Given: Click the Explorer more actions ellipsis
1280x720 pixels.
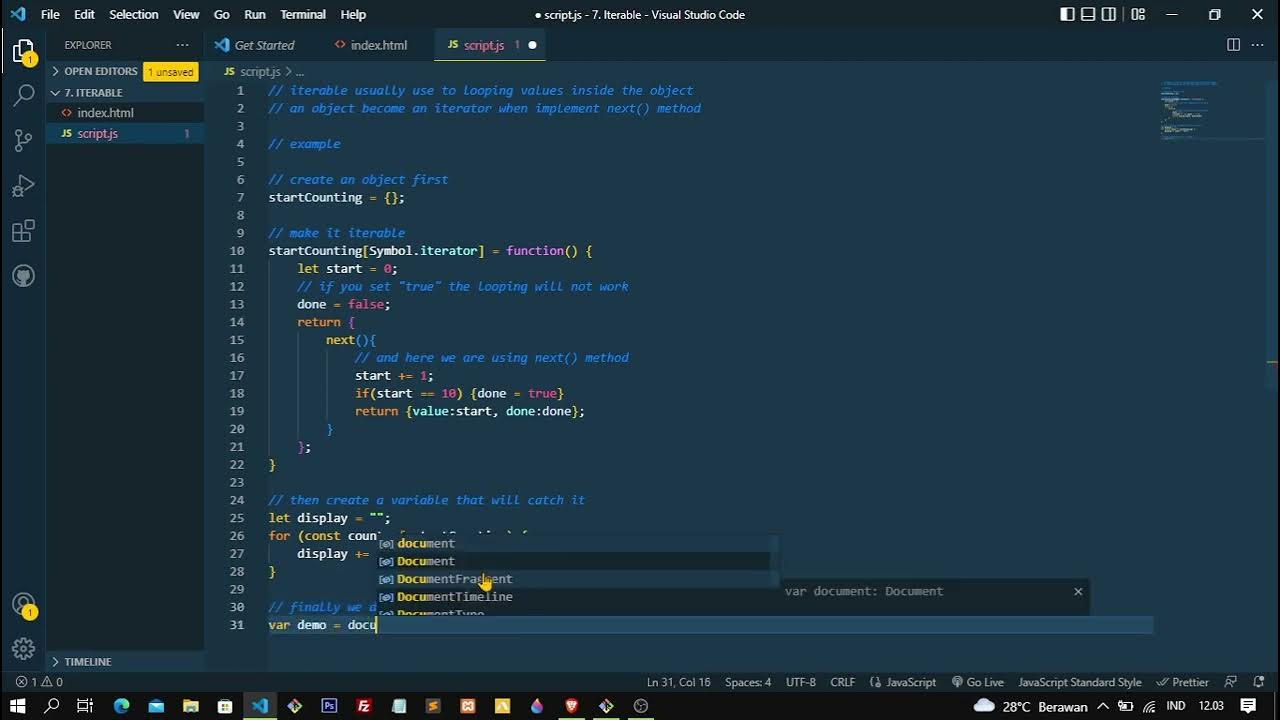Looking at the screenshot, I should 182,45.
